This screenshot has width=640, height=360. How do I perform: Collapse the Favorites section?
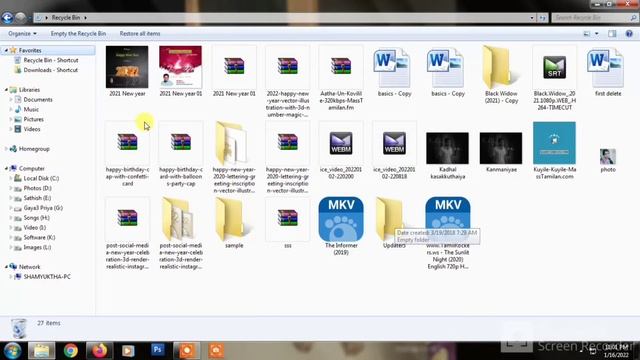click(x=6, y=50)
